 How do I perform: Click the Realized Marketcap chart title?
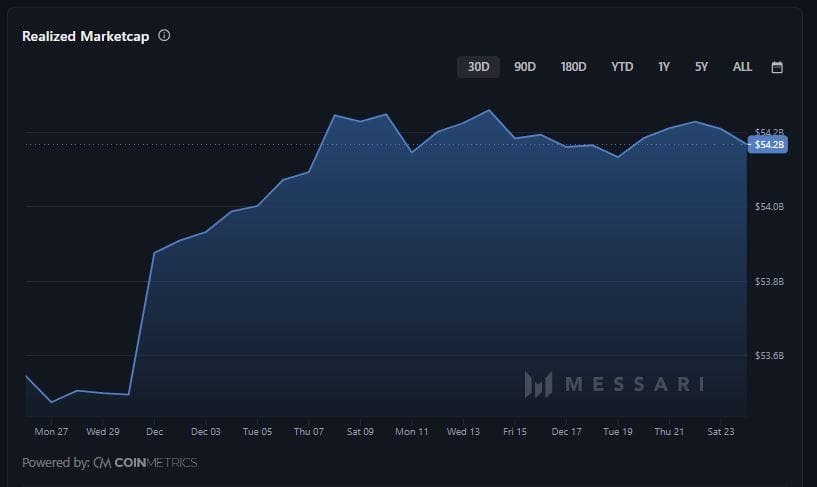pos(86,36)
